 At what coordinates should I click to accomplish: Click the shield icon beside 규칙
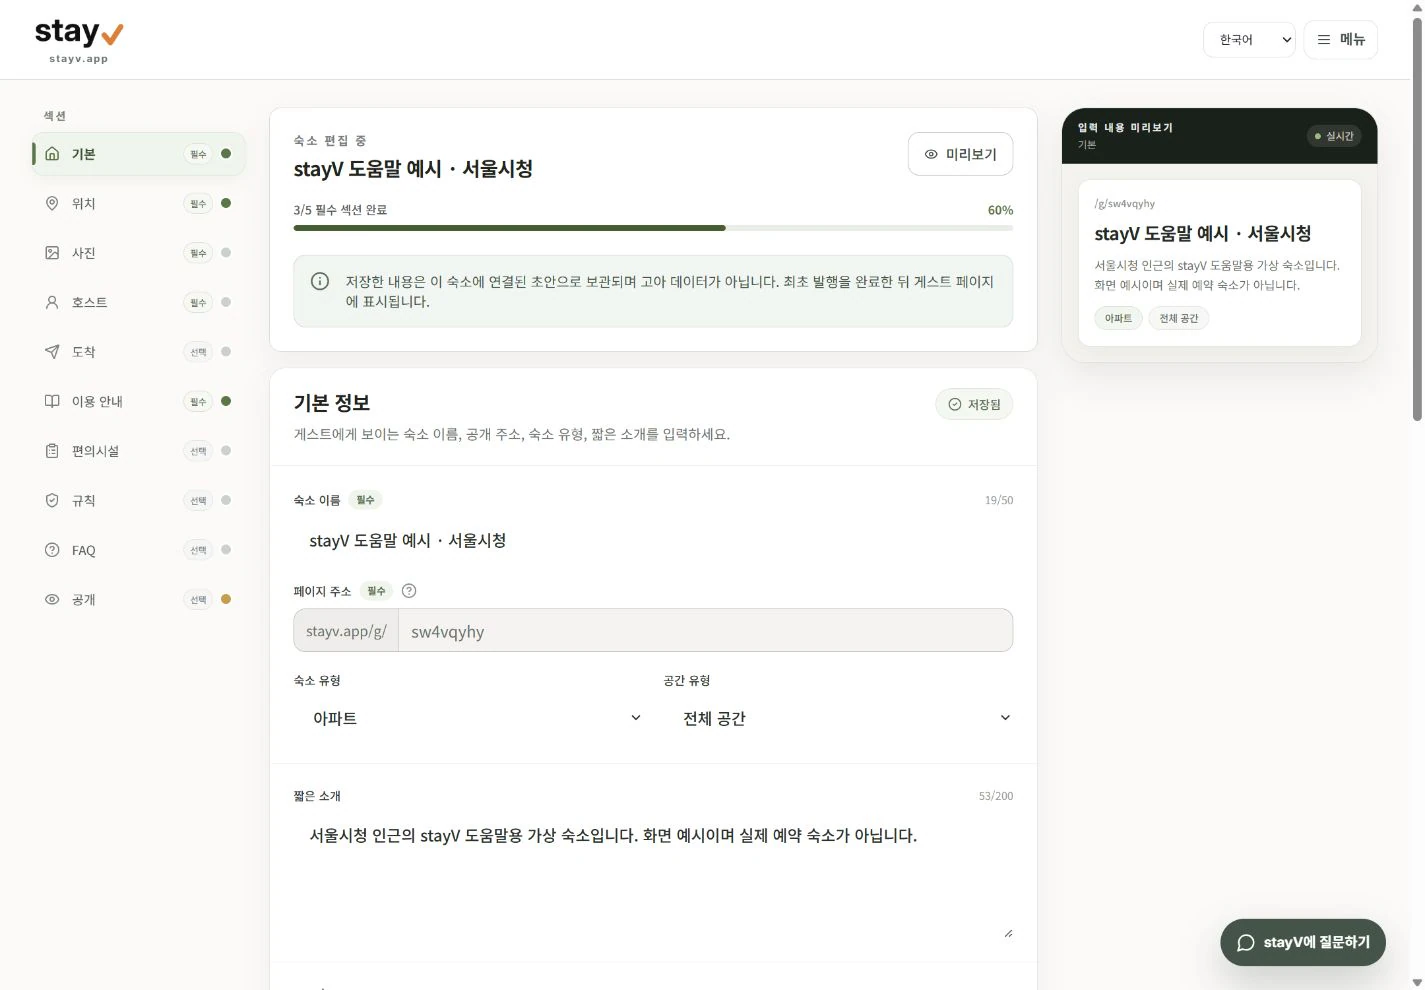click(x=52, y=500)
